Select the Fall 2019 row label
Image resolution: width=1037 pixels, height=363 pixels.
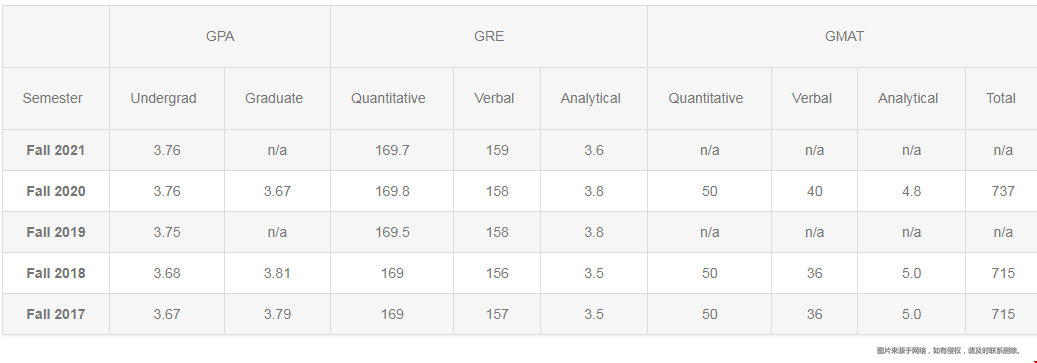click(x=56, y=232)
